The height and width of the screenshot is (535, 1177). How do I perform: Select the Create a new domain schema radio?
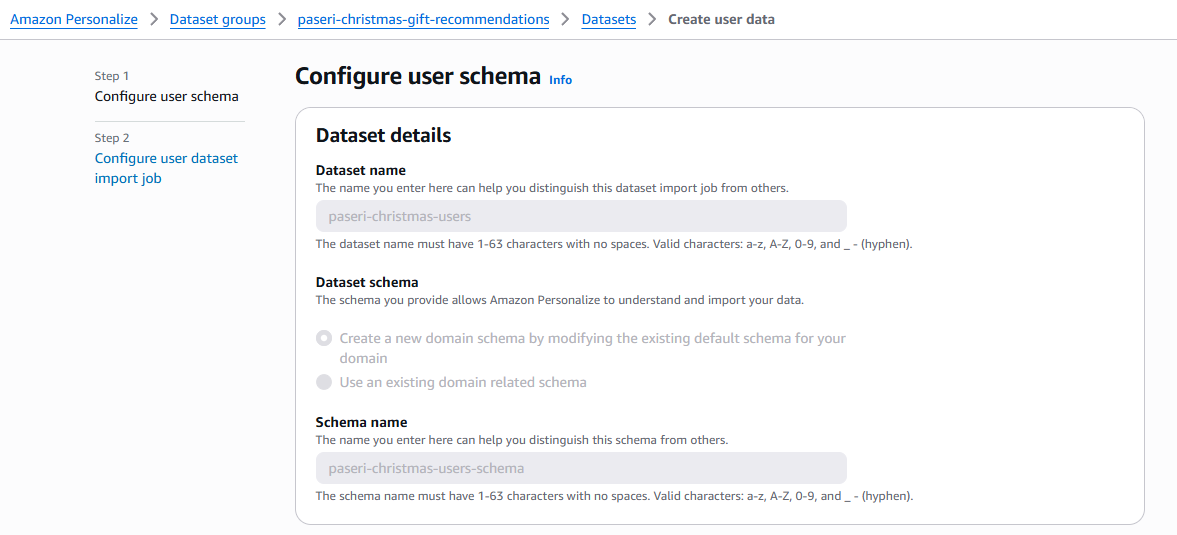324,339
